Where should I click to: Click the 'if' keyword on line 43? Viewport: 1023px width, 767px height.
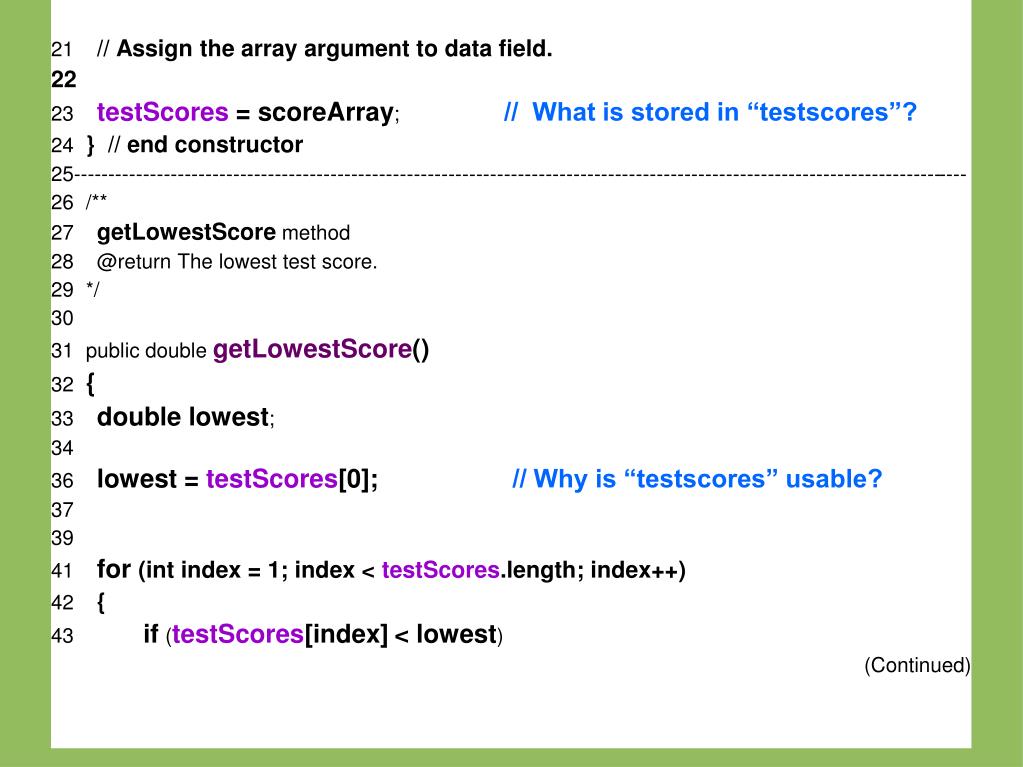pos(151,634)
